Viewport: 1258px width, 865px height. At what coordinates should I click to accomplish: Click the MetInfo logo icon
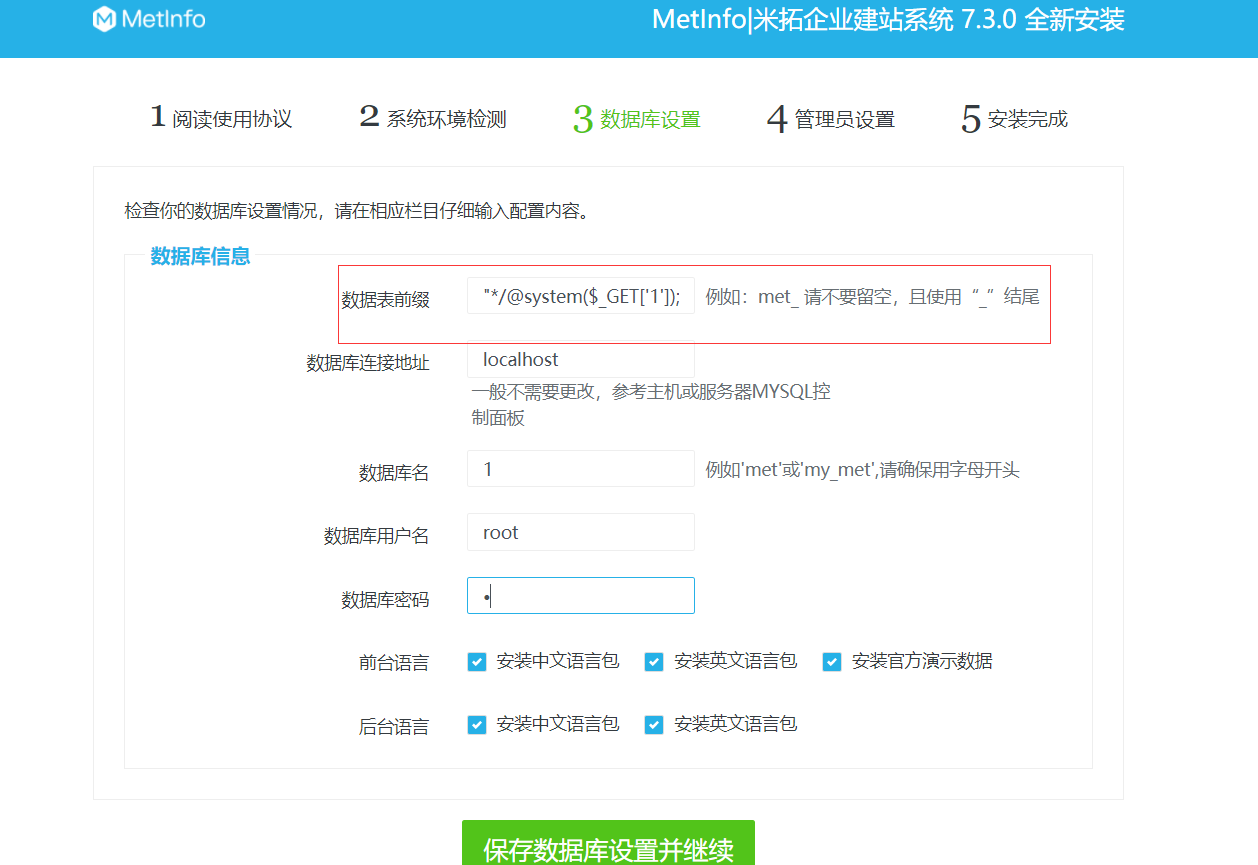click(x=105, y=20)
